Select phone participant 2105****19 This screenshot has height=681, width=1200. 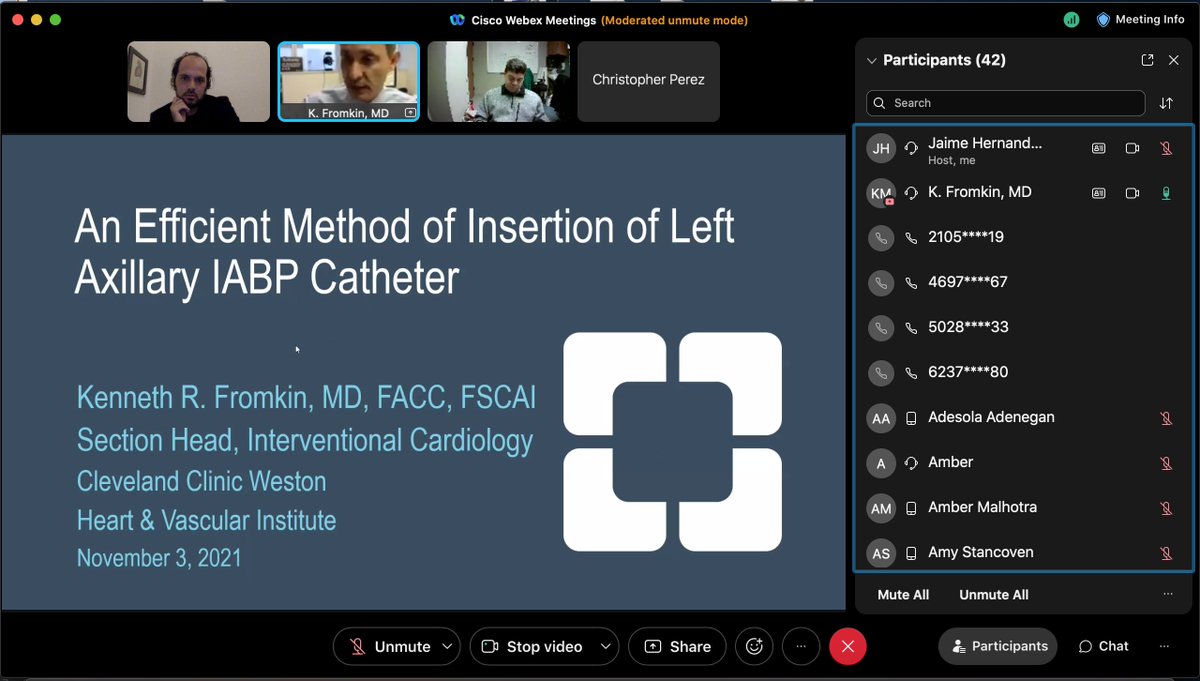pos(1023,238)
